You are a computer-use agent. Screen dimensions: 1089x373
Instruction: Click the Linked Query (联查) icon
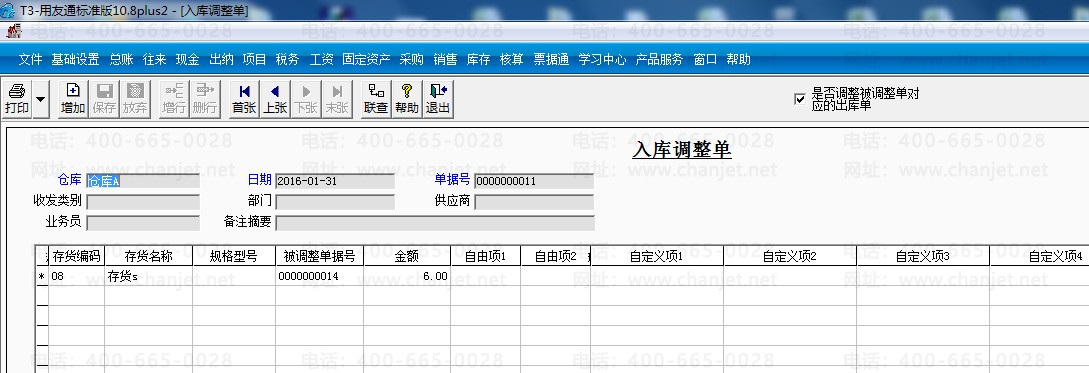(x=376, y=99)
